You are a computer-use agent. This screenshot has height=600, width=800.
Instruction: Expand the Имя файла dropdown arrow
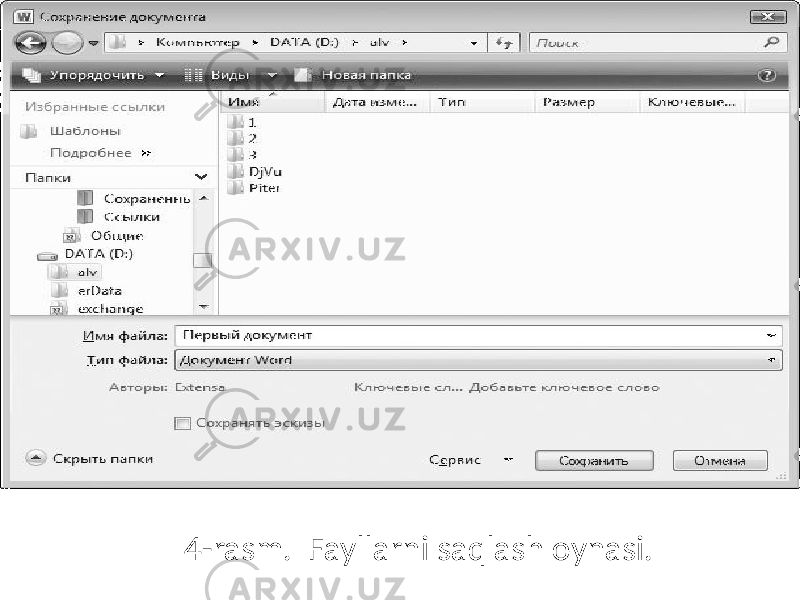pos(771,335)
